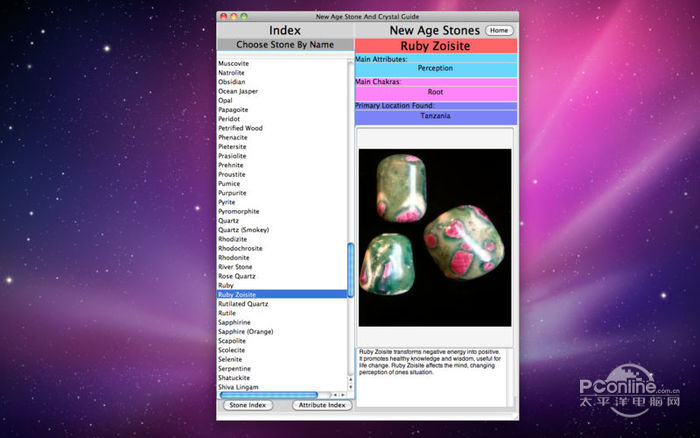The height and width of the screenshot is (438, 700).
Task: Click the horizontal scrollbar thumb under list
Action: (x=269, y=395)
